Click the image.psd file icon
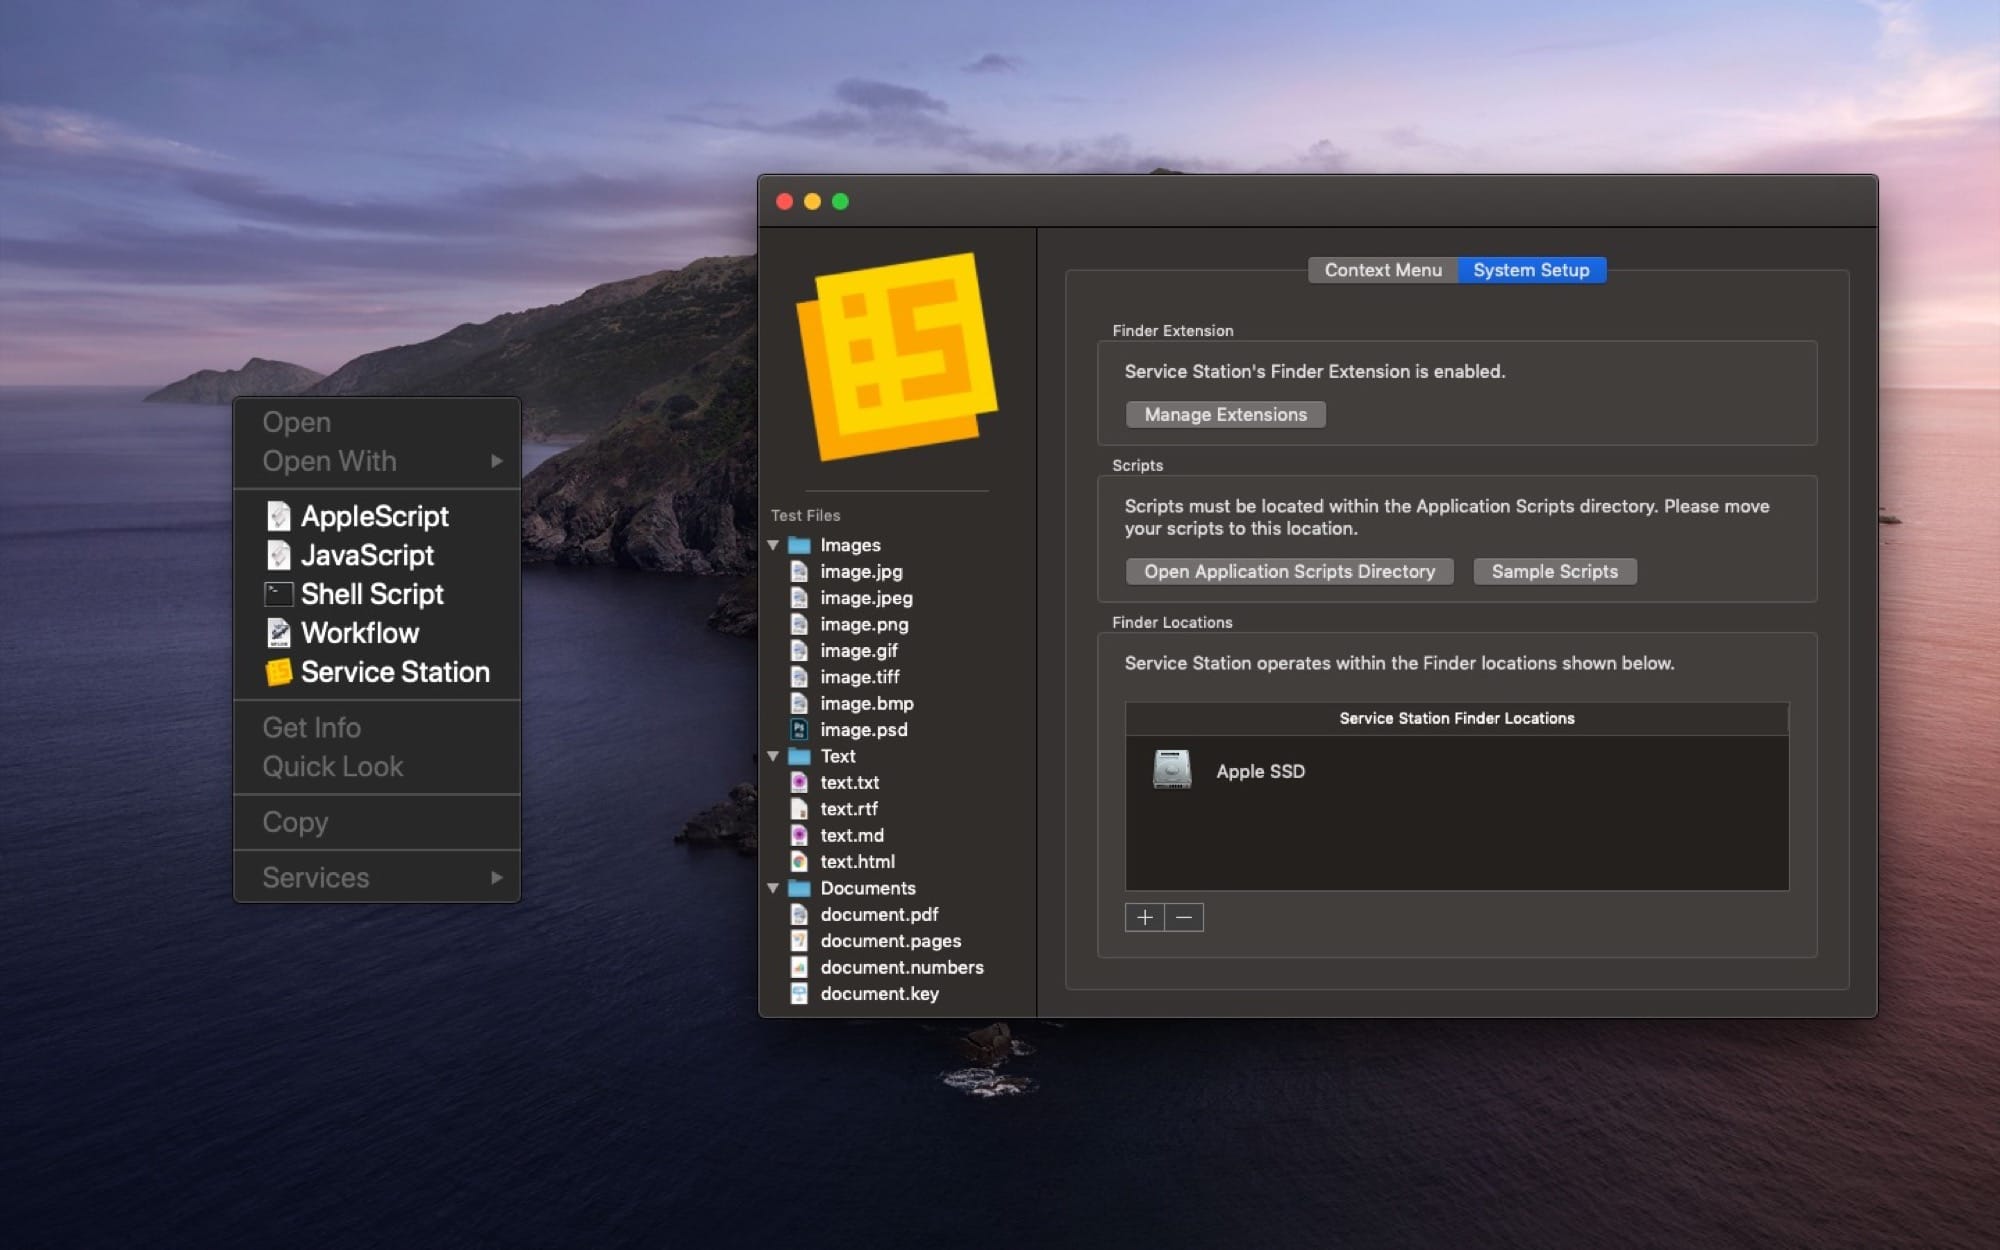Screen dimensions: 2000x1250 799,730
